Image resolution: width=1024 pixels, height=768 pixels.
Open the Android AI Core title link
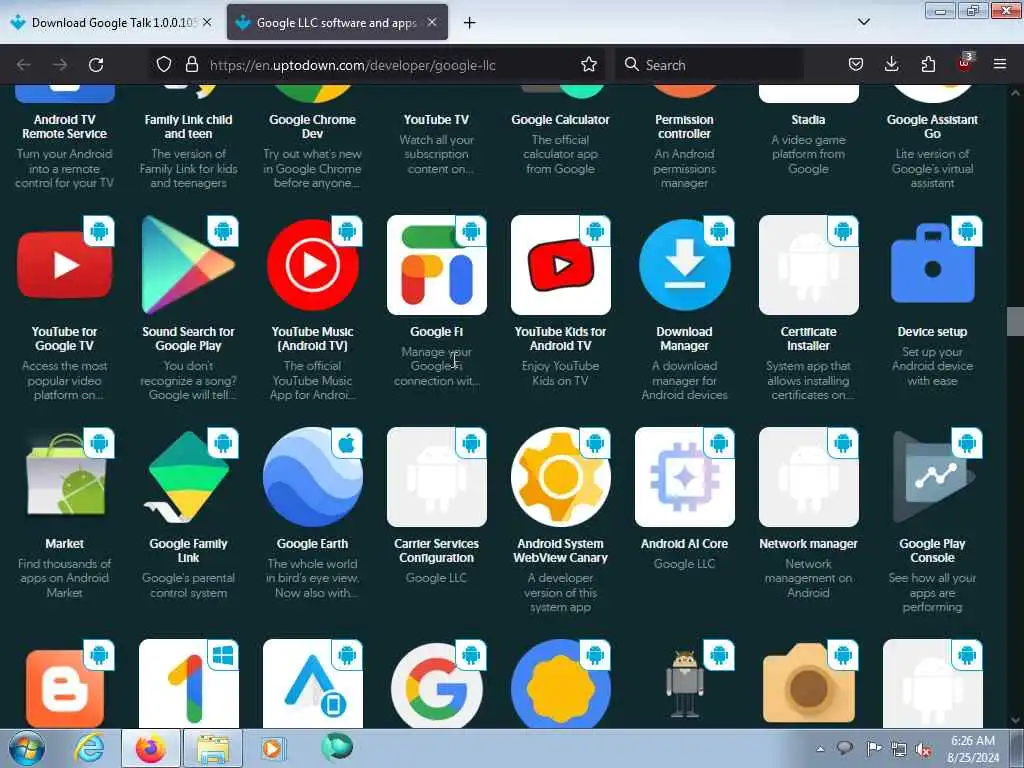684,543
